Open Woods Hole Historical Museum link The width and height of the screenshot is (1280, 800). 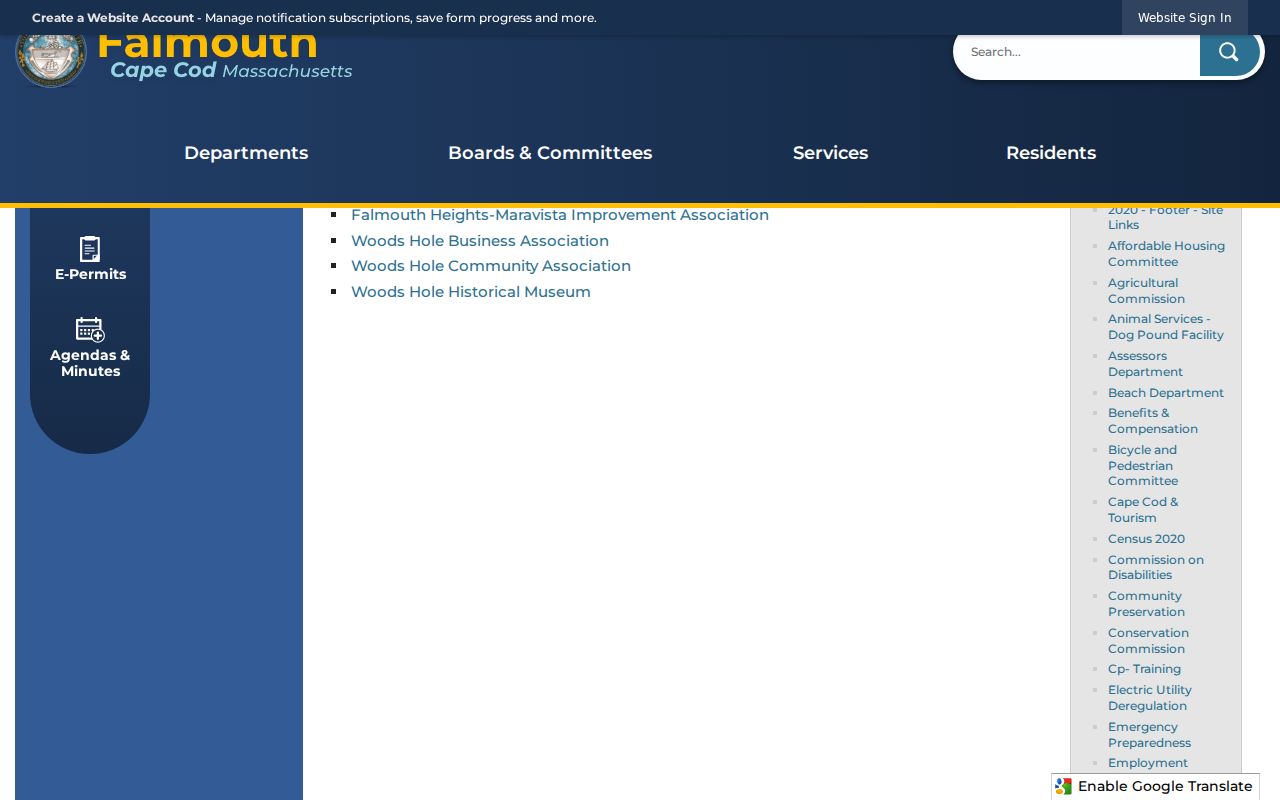click(471, 292)
